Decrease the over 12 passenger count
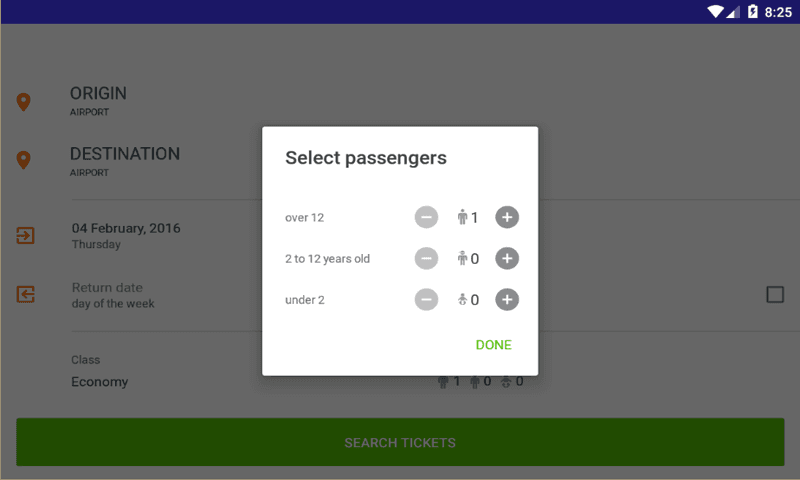This screenshot has width=800, height=480. click(426, 217)
